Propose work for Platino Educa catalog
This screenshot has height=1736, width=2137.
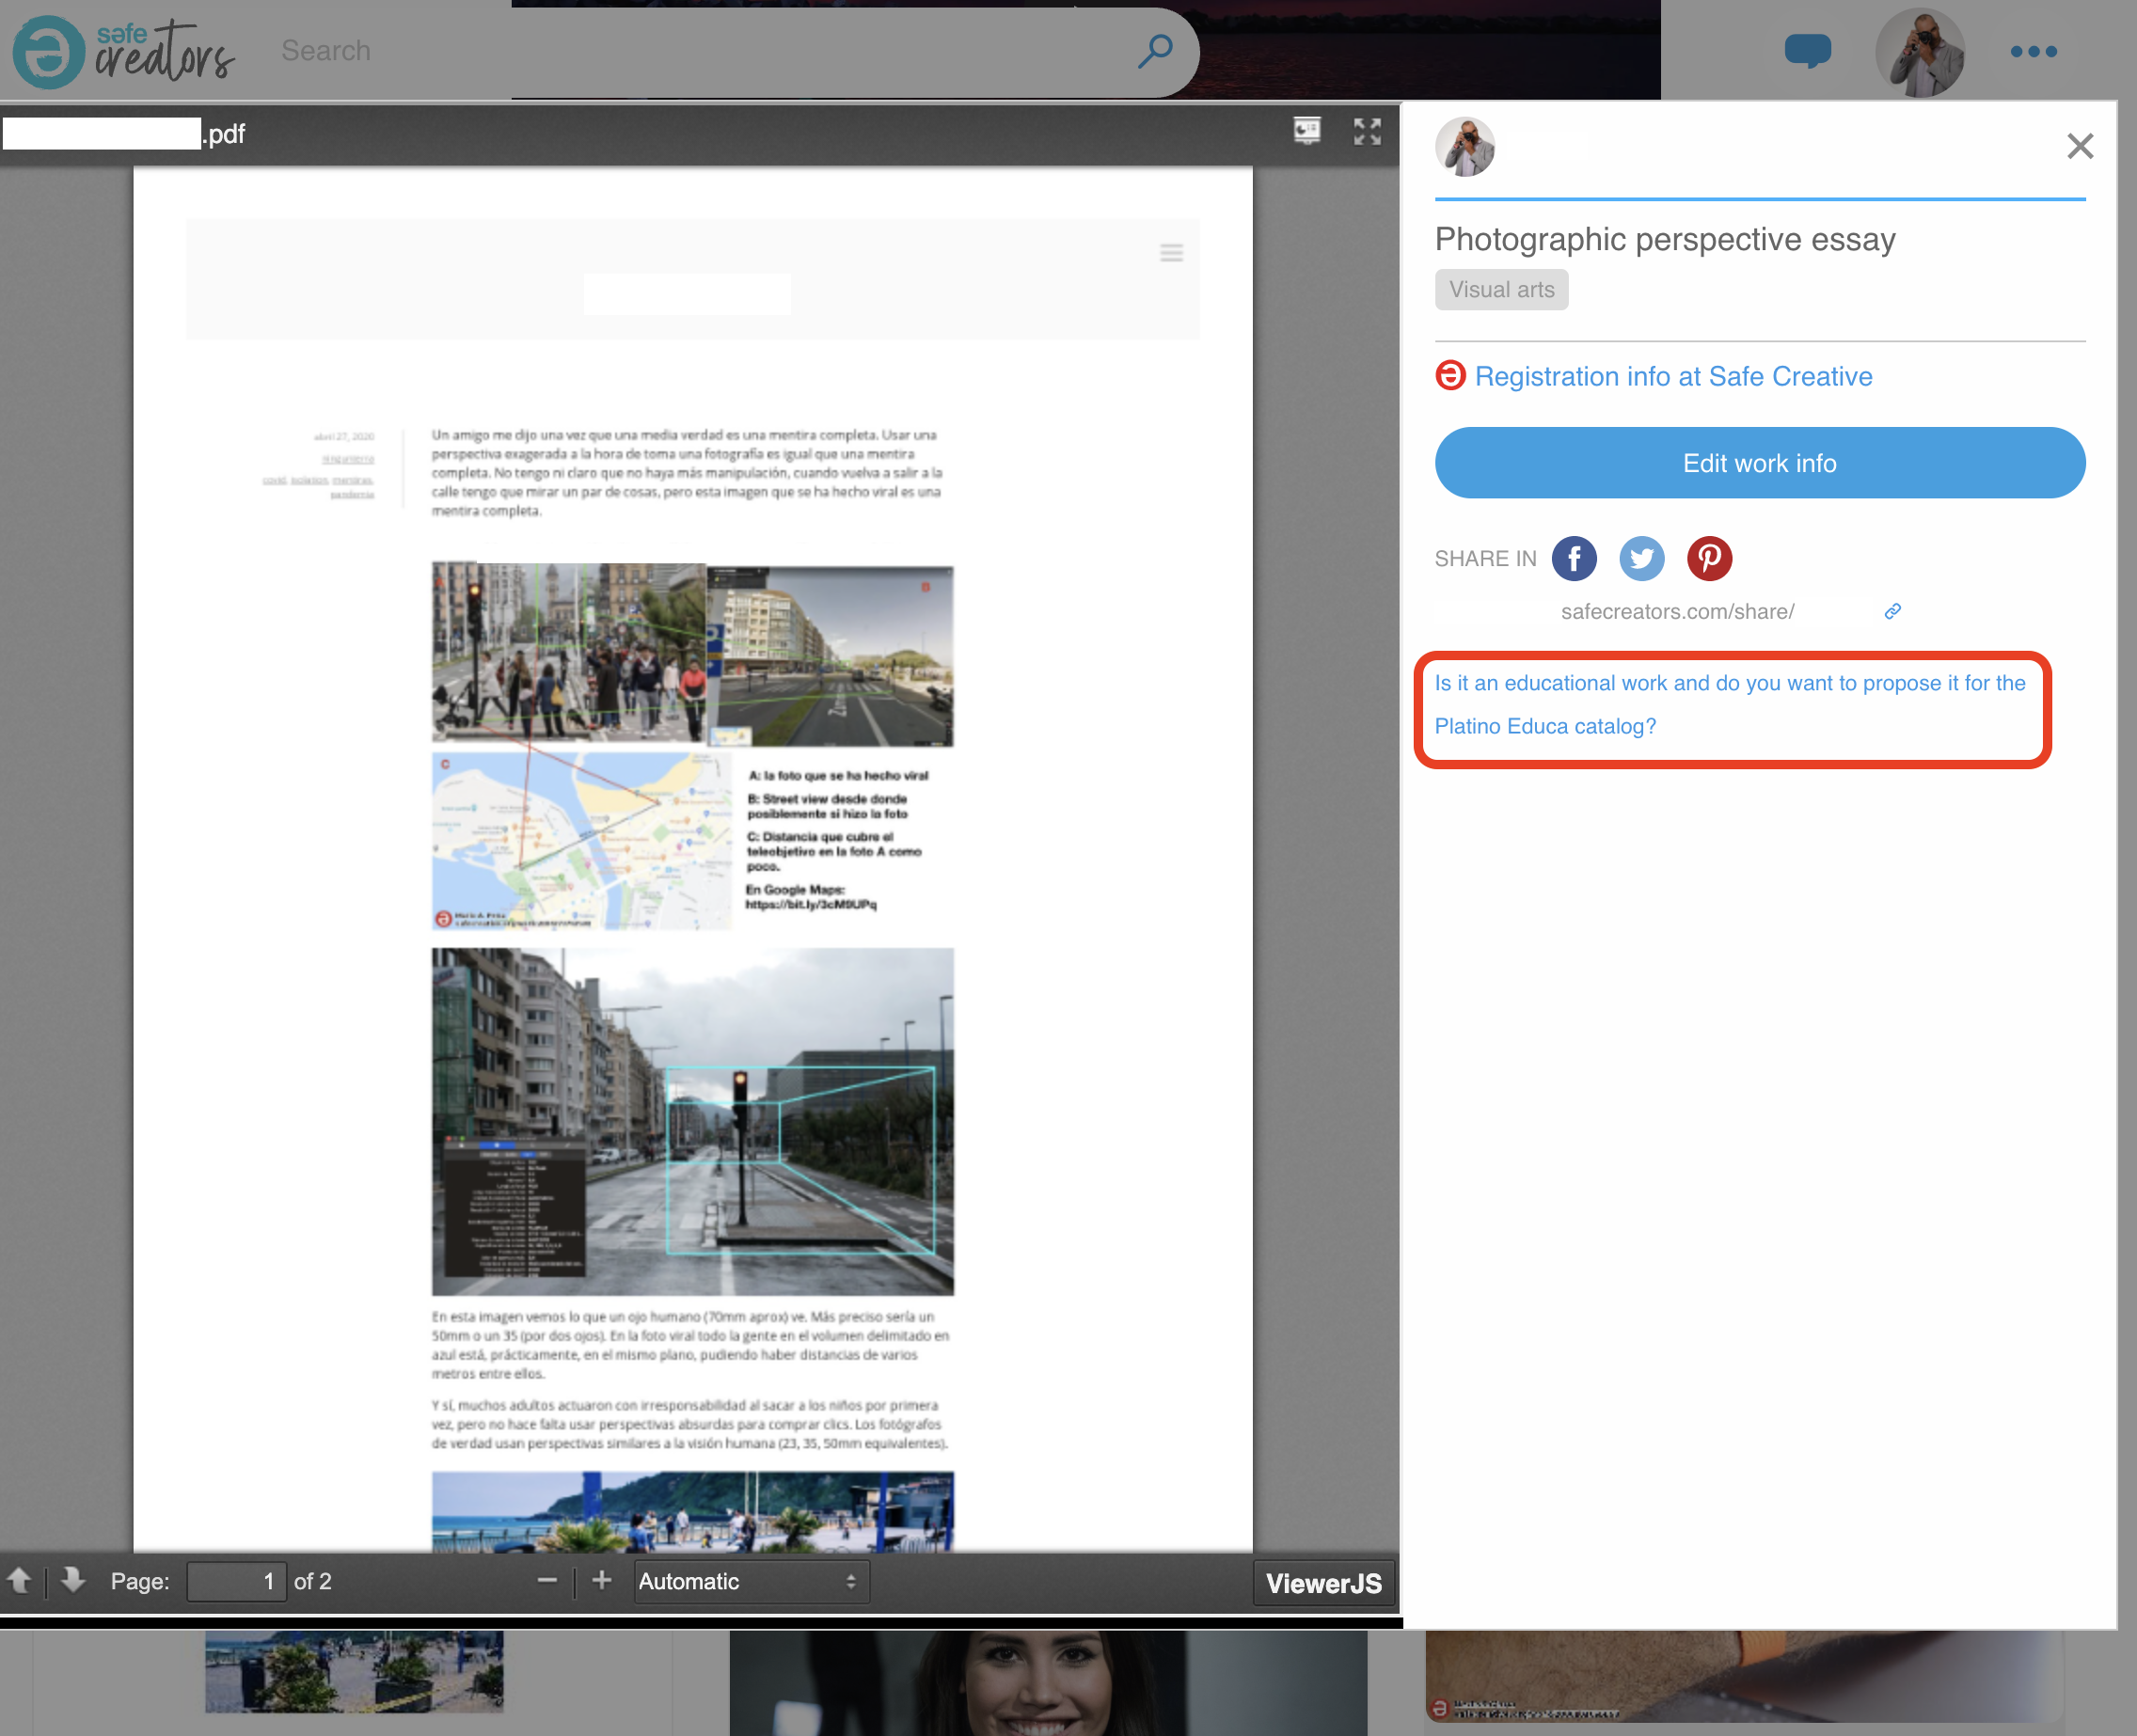[x=1730, y=704]
